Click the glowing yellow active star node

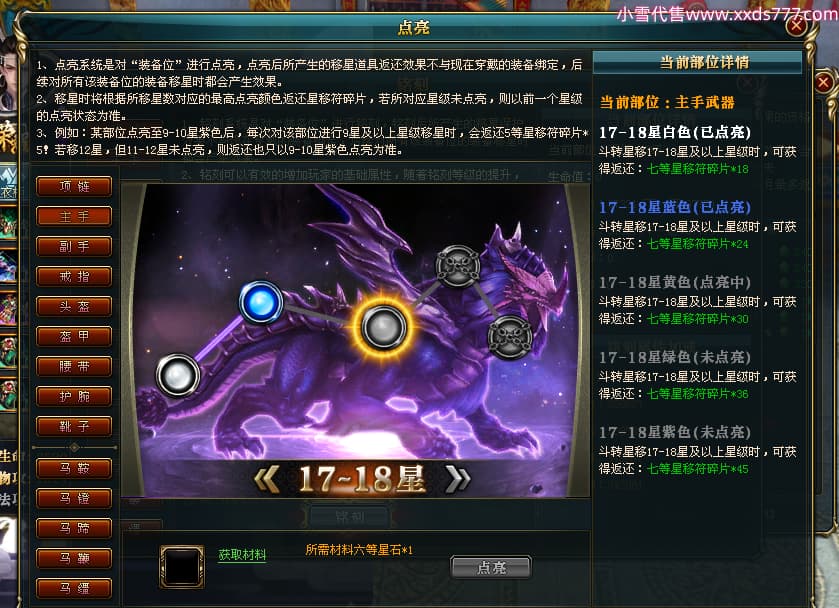point(383,327)
